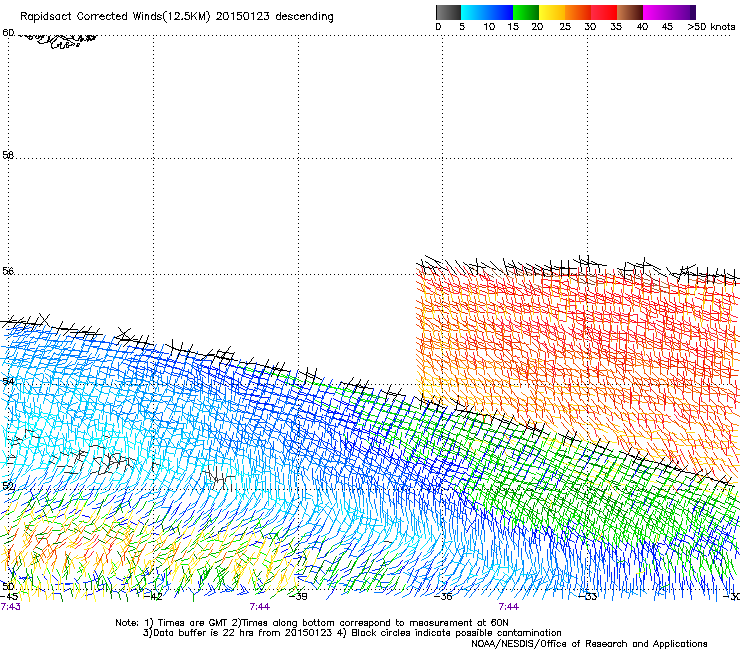Click the dark blue 10-15 knots legend swatch

point(500,12)
